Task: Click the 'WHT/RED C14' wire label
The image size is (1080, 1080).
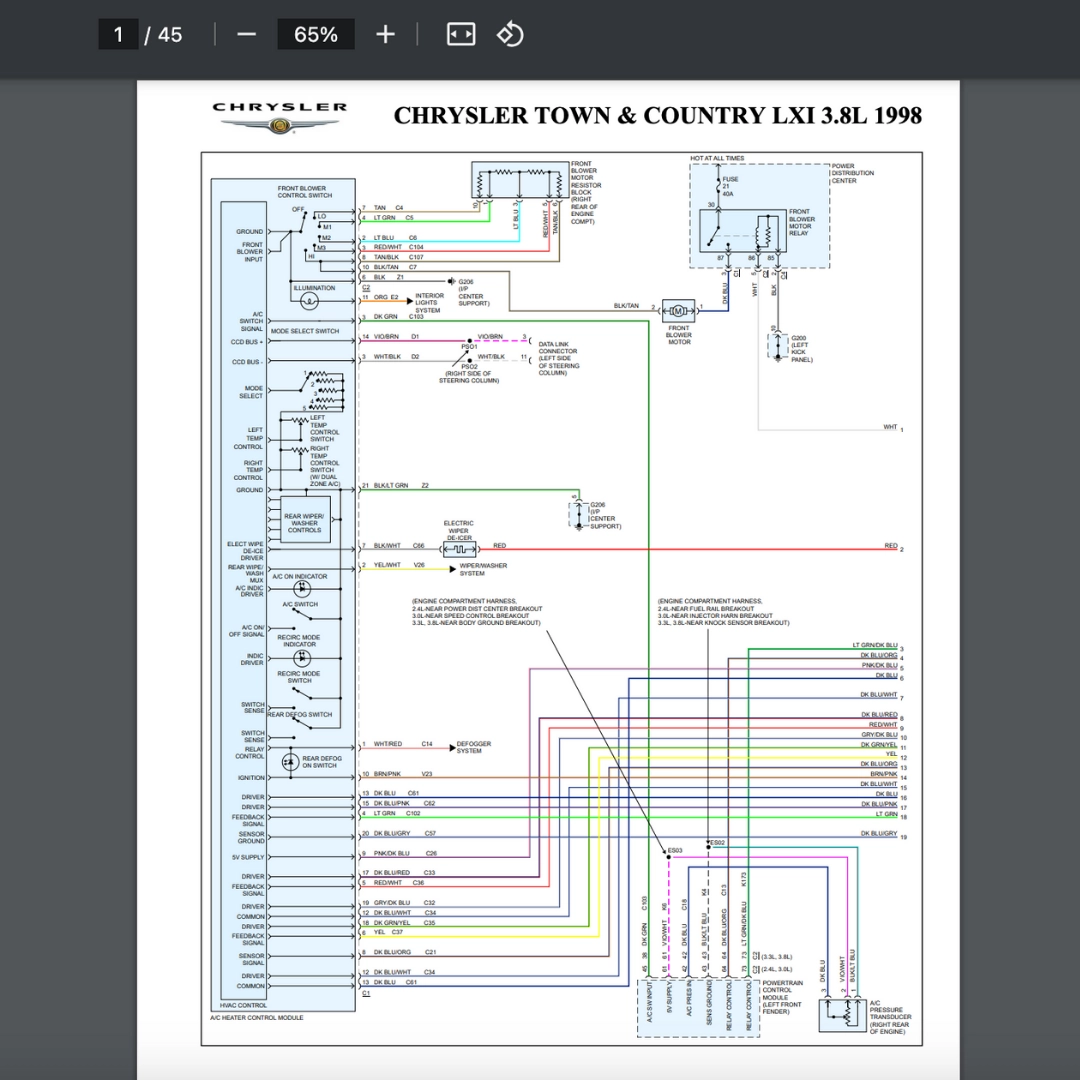Action: pyautogui.click(x=403, y=744)
